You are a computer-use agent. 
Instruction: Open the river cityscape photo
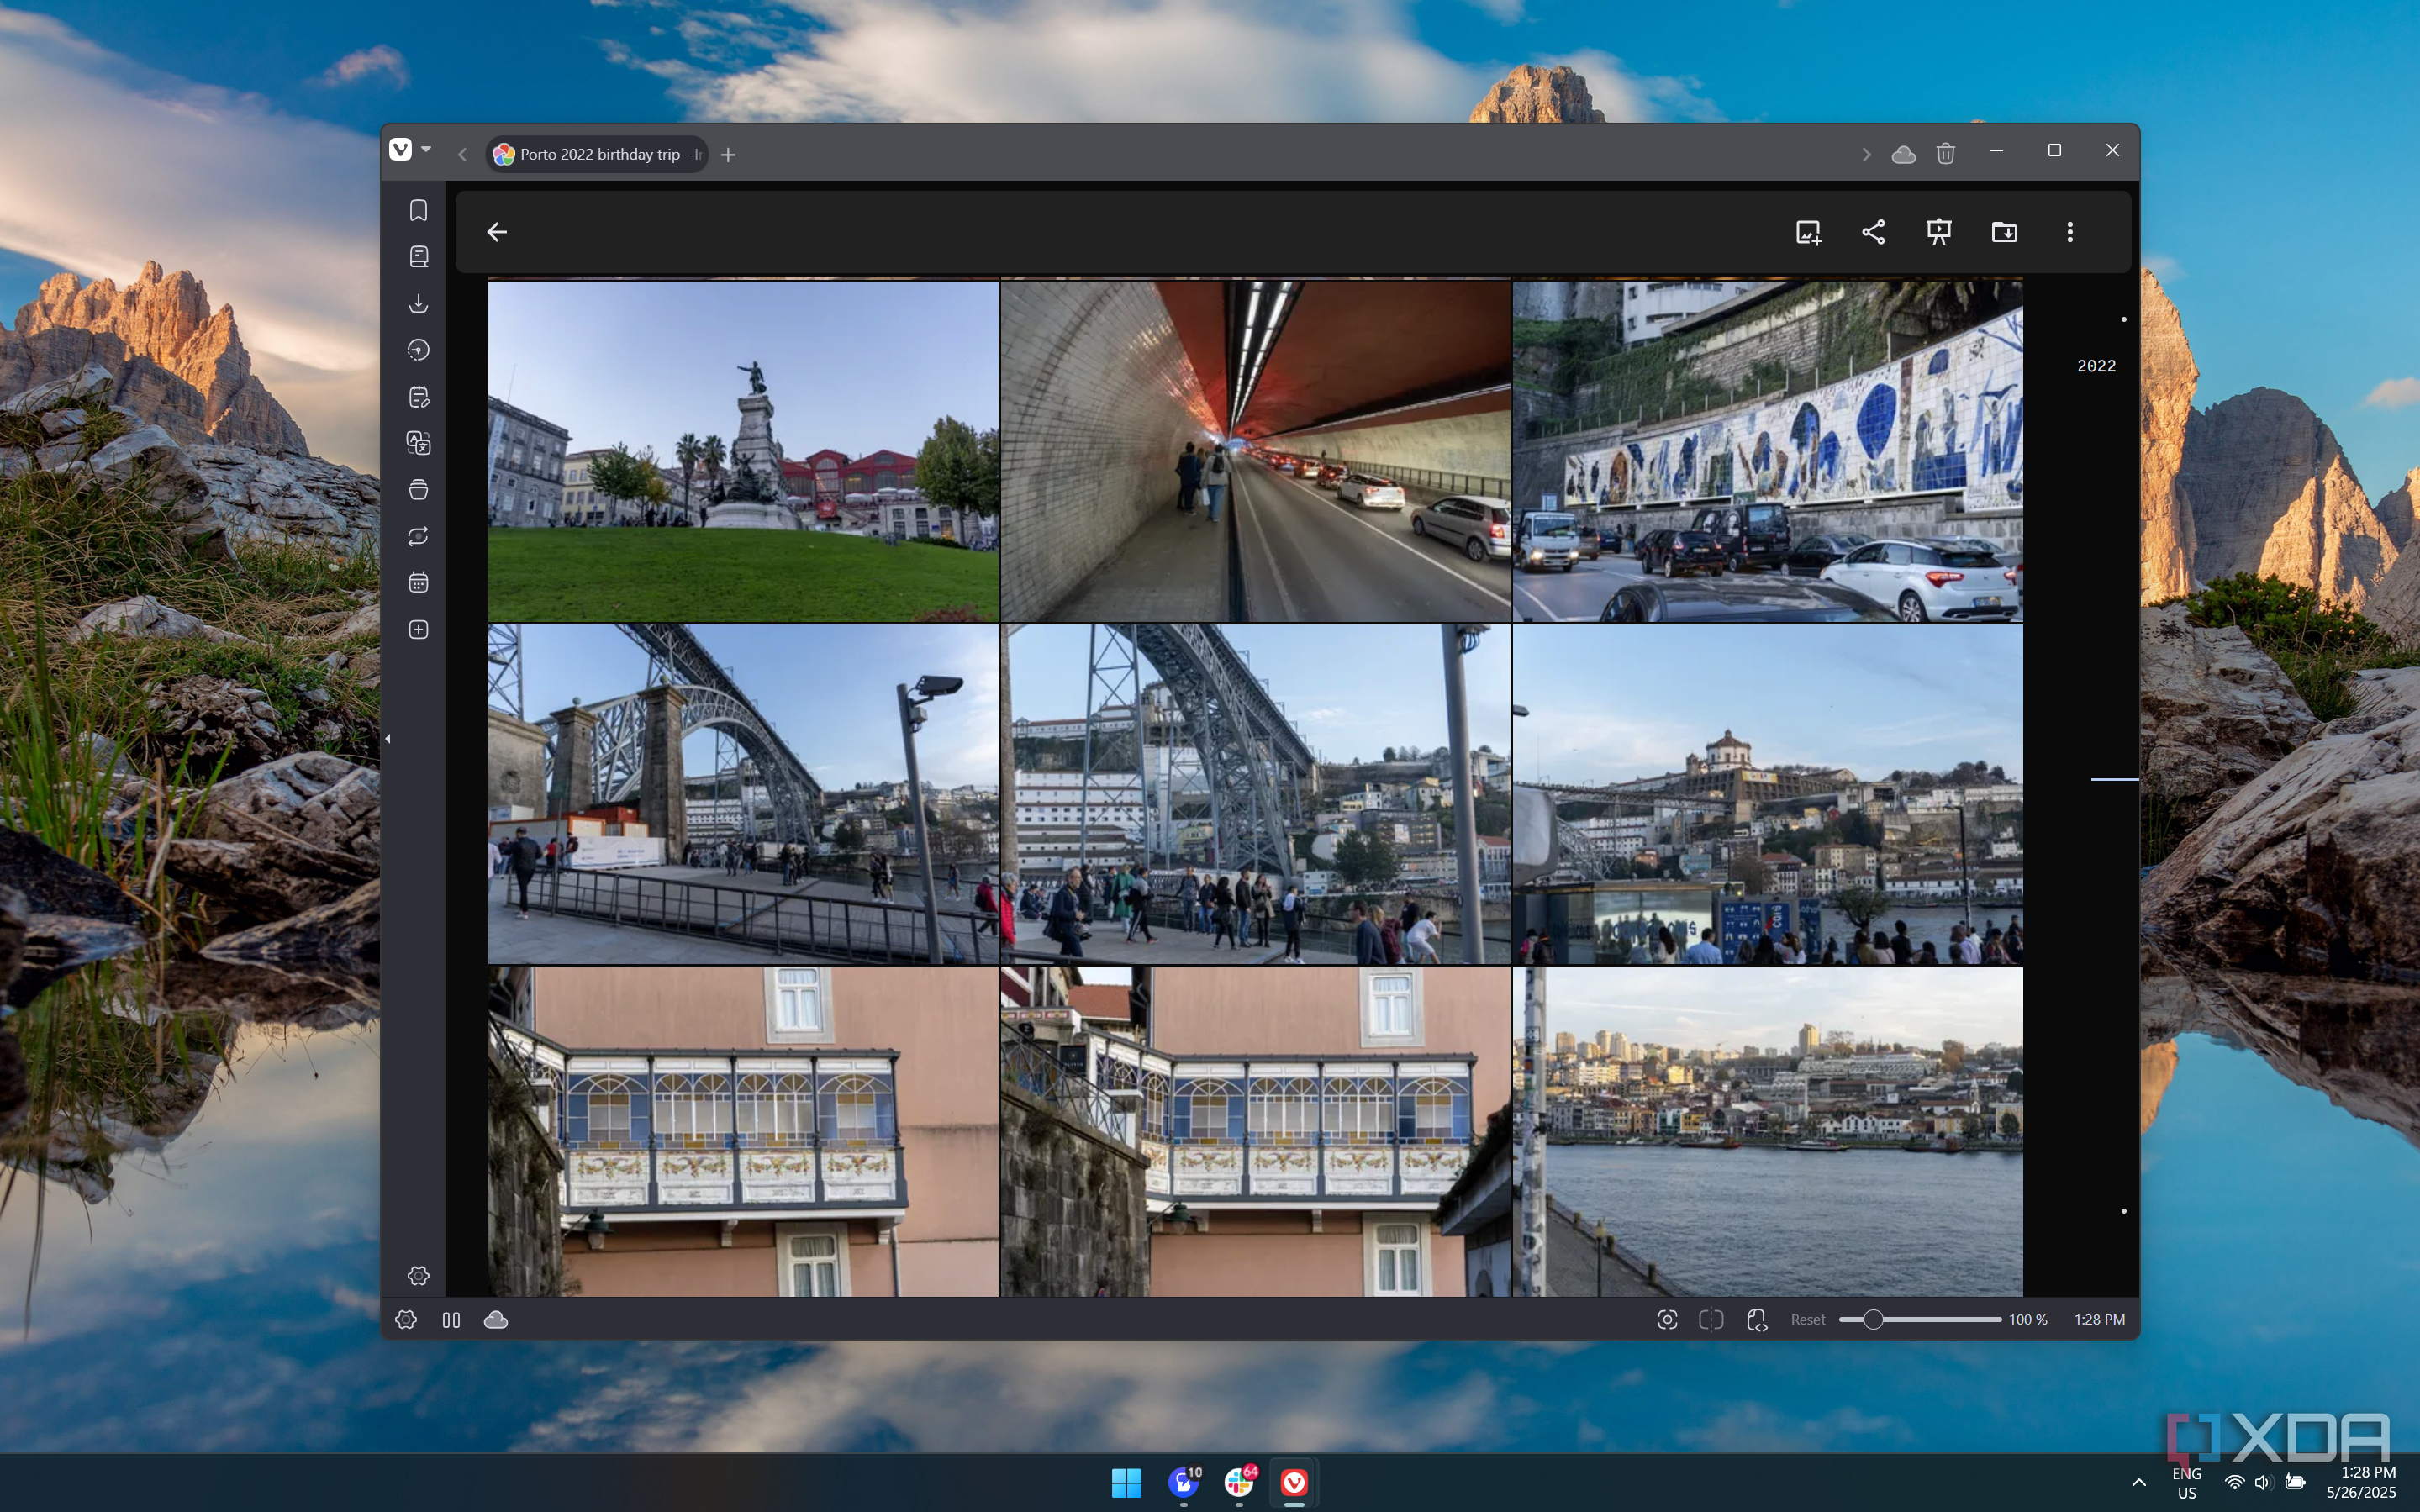[1767, 1132]
